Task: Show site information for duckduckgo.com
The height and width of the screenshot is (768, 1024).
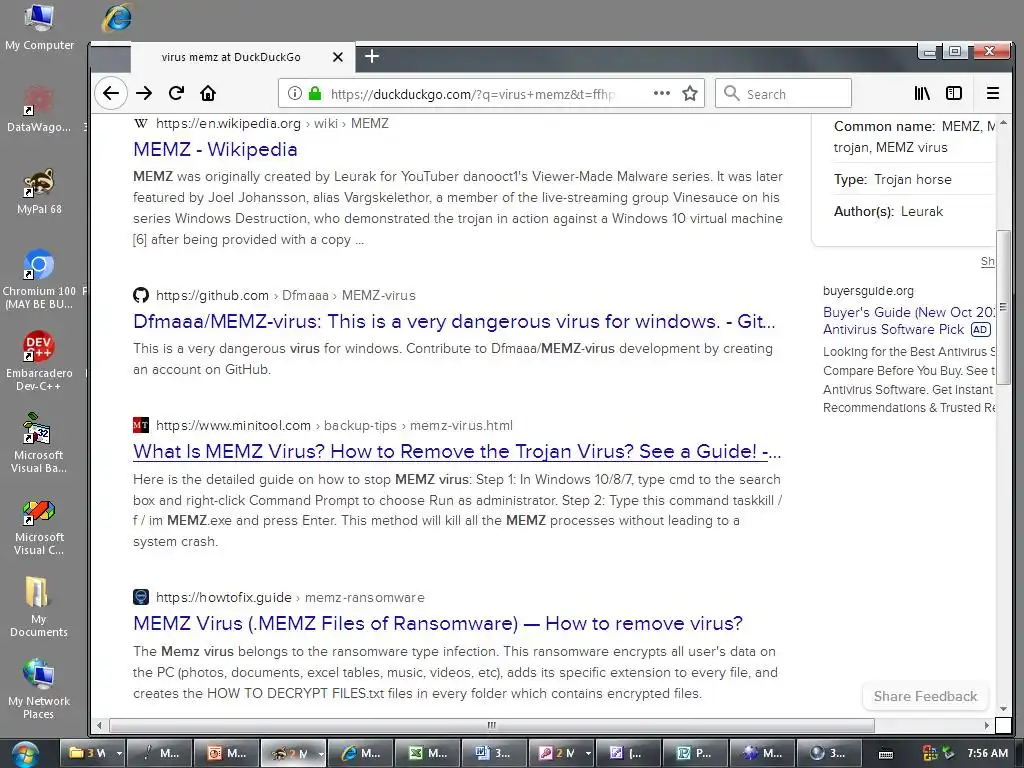Action: [295, 93]
